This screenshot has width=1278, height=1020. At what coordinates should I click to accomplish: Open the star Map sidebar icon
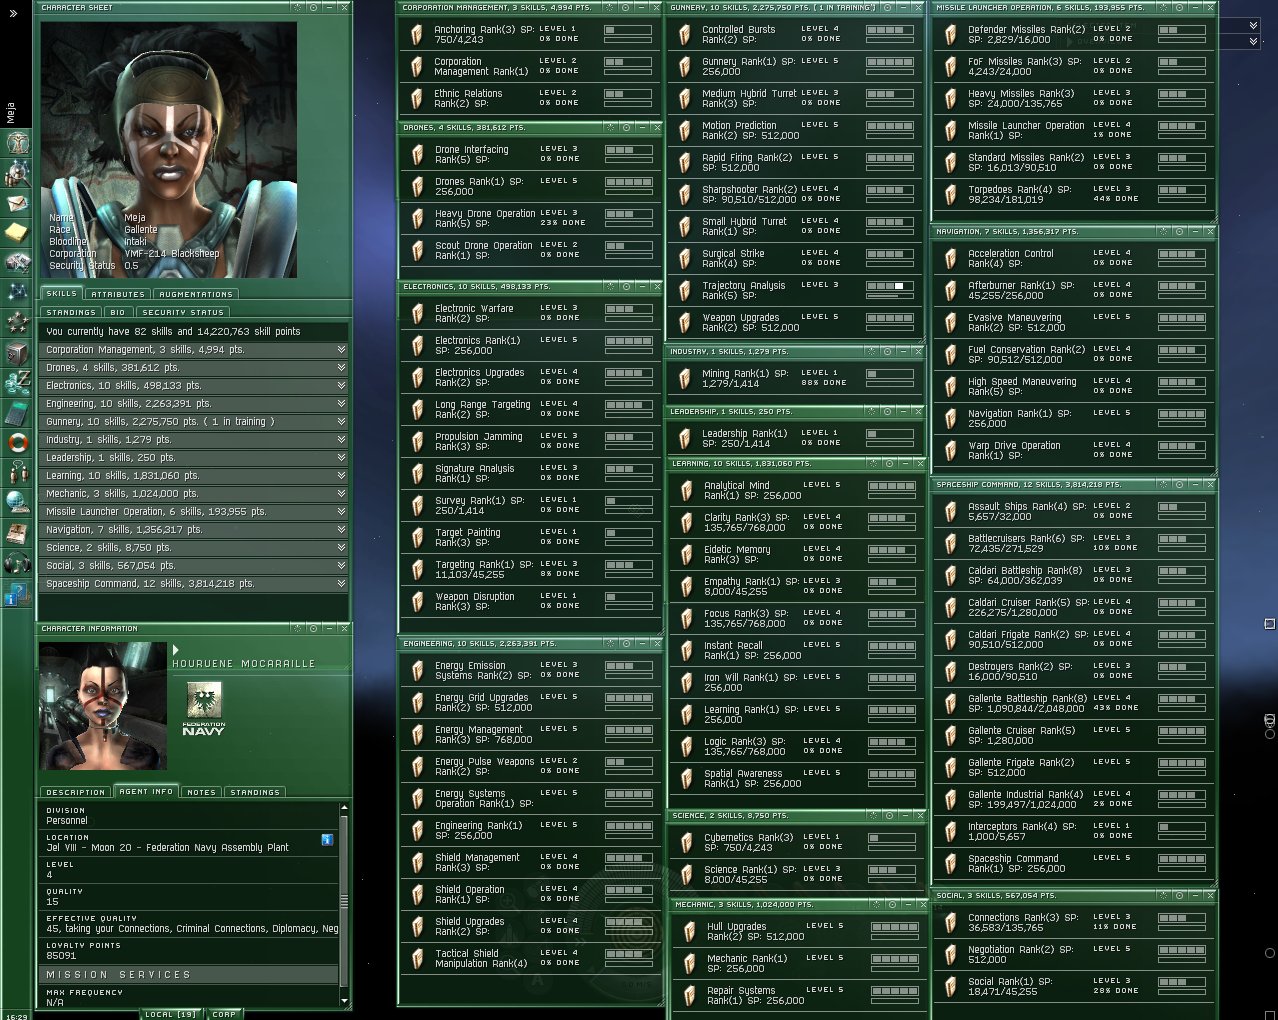17,293
